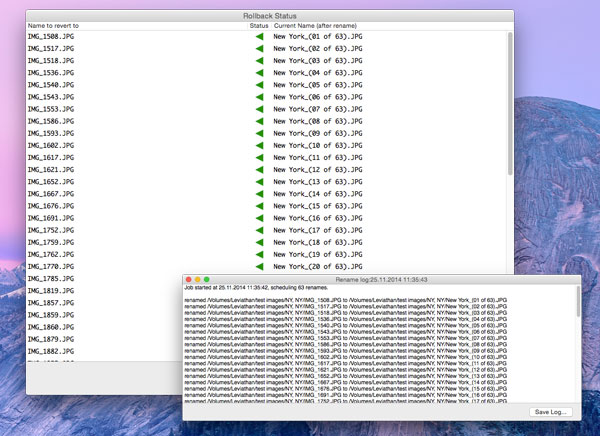Click the green arrow in the IMG_1621.JPG row
The width and height of the screenshot is (600, 436).
[259, 170]
